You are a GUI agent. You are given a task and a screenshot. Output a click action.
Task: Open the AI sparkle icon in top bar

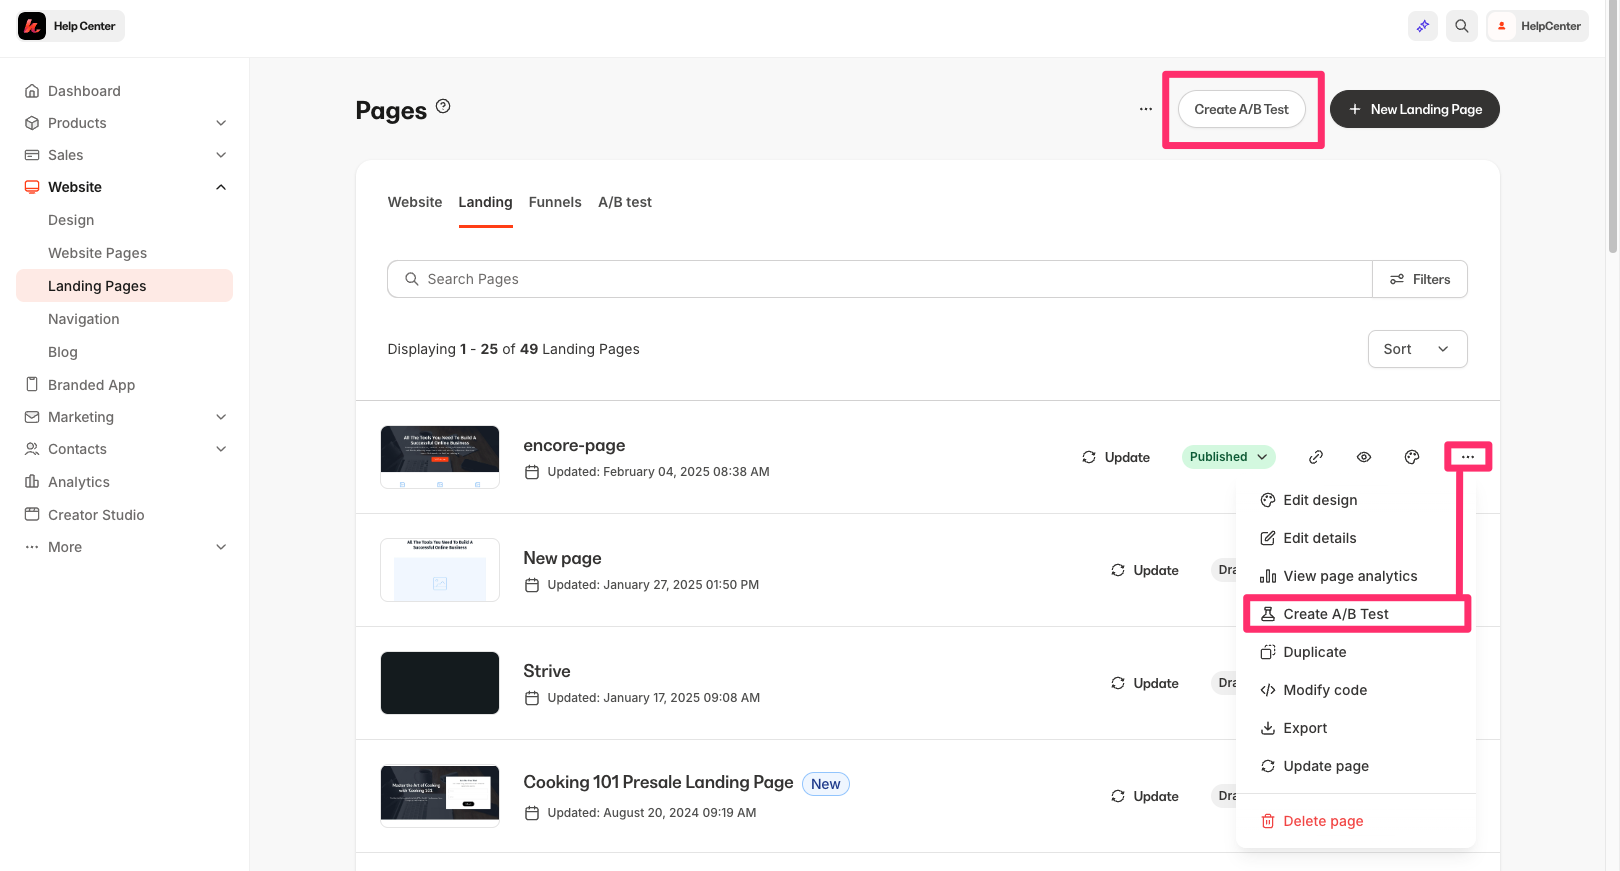coord(1423,26)
